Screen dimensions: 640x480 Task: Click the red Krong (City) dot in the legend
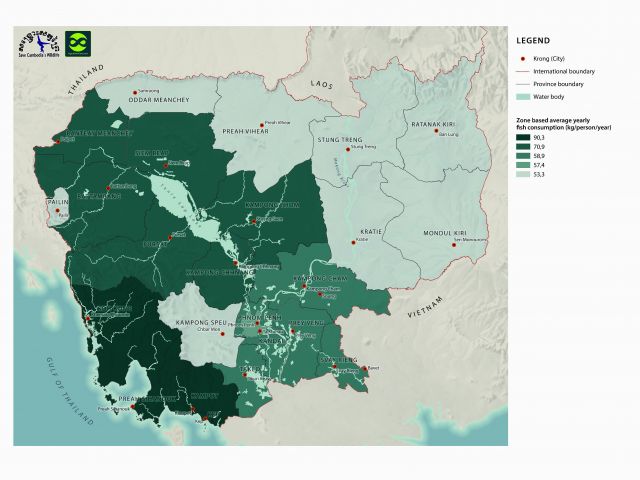click(x=523, y=59)
